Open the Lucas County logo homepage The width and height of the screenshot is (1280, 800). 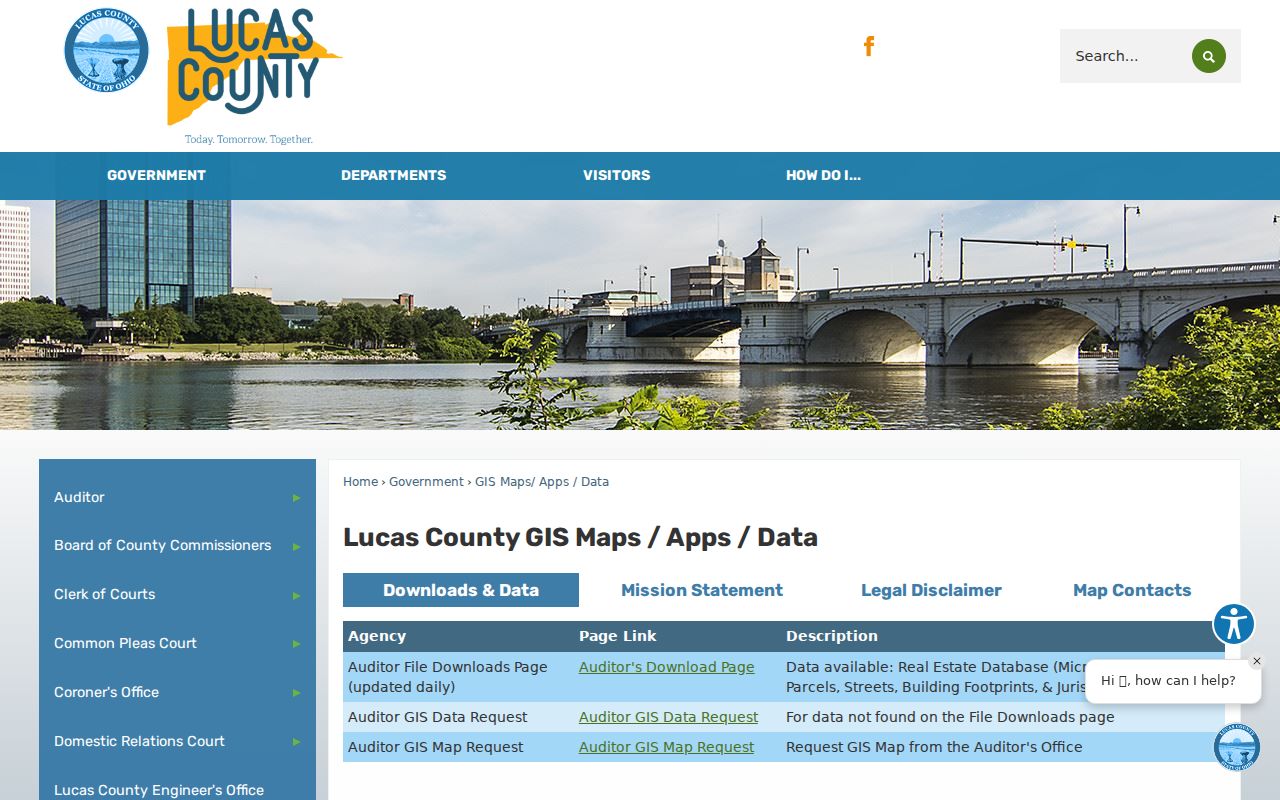click(254, 76)
